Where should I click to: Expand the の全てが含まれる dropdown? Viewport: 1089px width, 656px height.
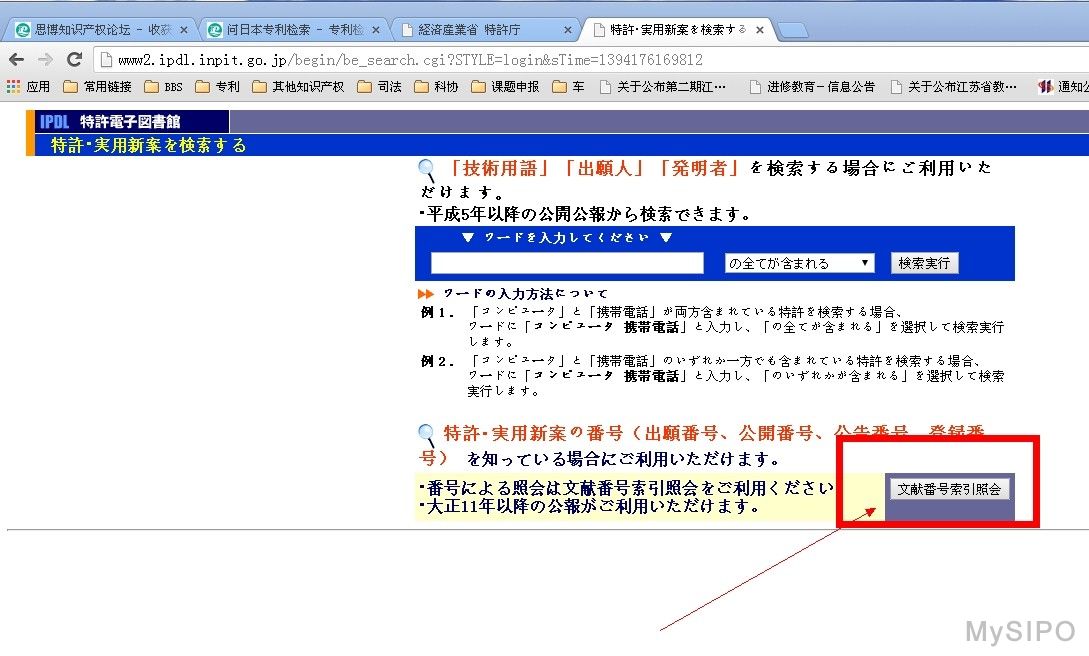(799, 263)
